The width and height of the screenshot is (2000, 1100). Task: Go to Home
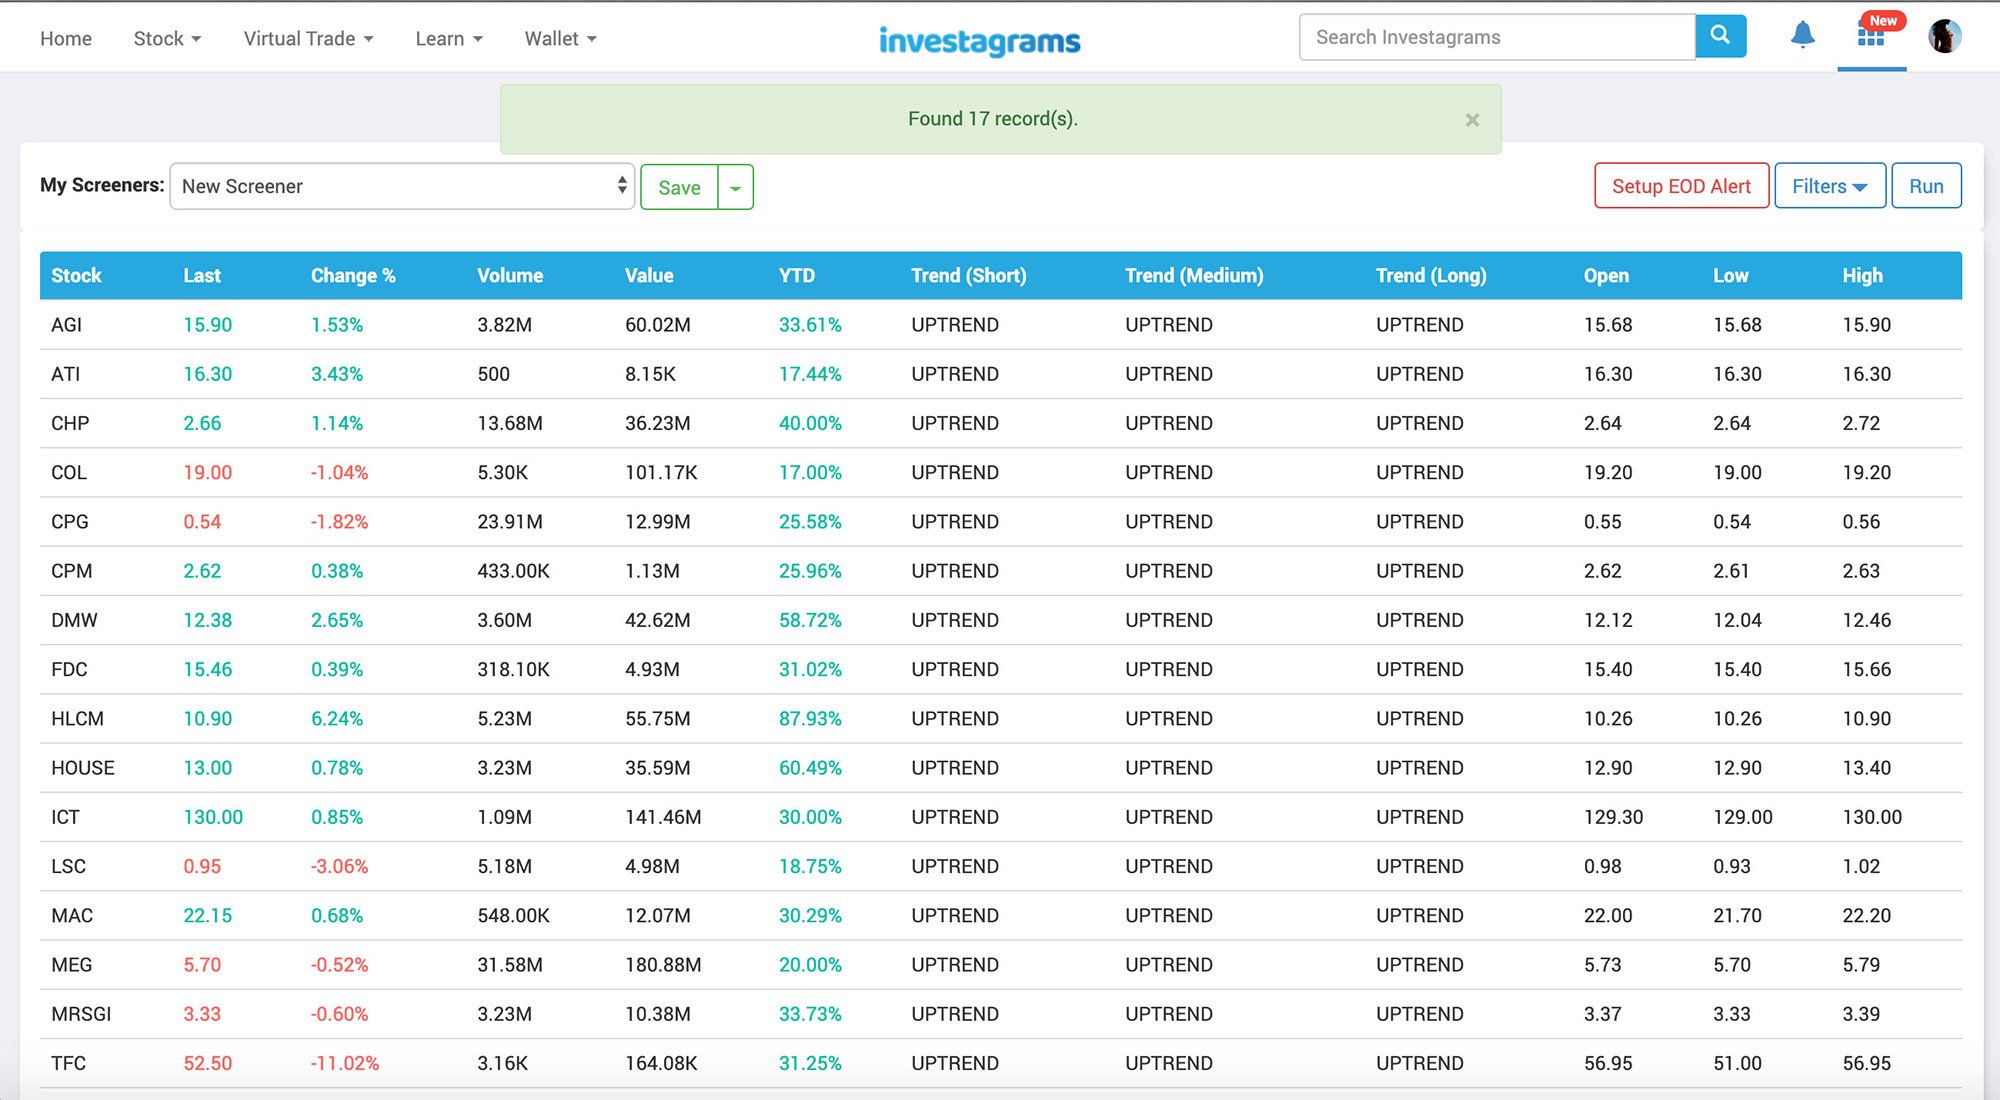(x=66, y=38)
